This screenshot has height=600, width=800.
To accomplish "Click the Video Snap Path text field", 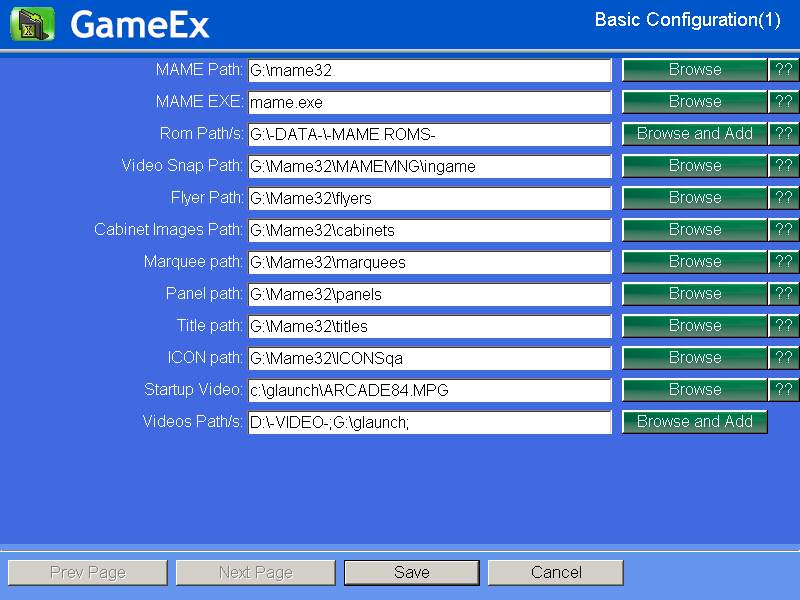I will pos(429,166).
